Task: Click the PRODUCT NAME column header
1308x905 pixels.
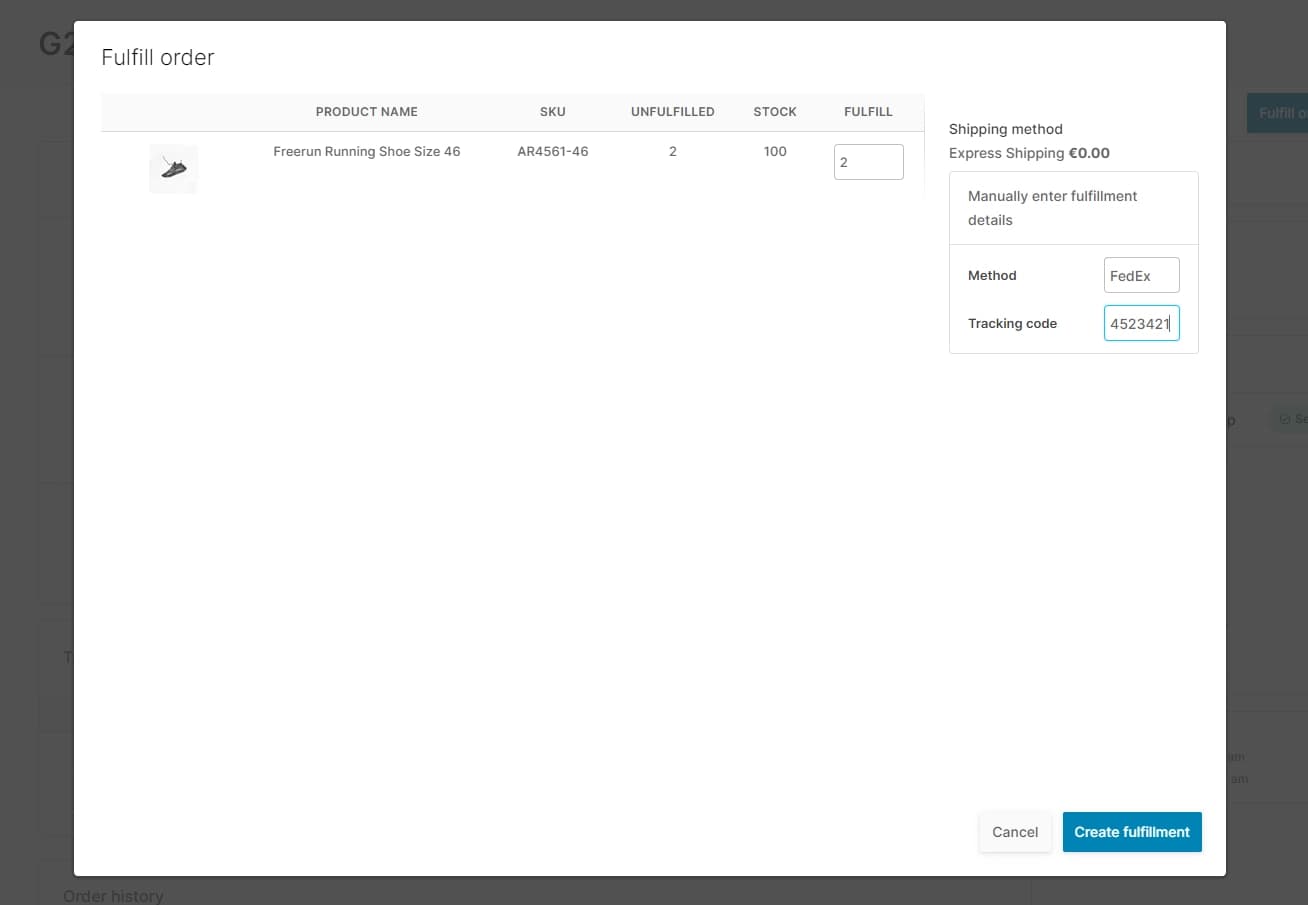Action: (x=366, y=112)
